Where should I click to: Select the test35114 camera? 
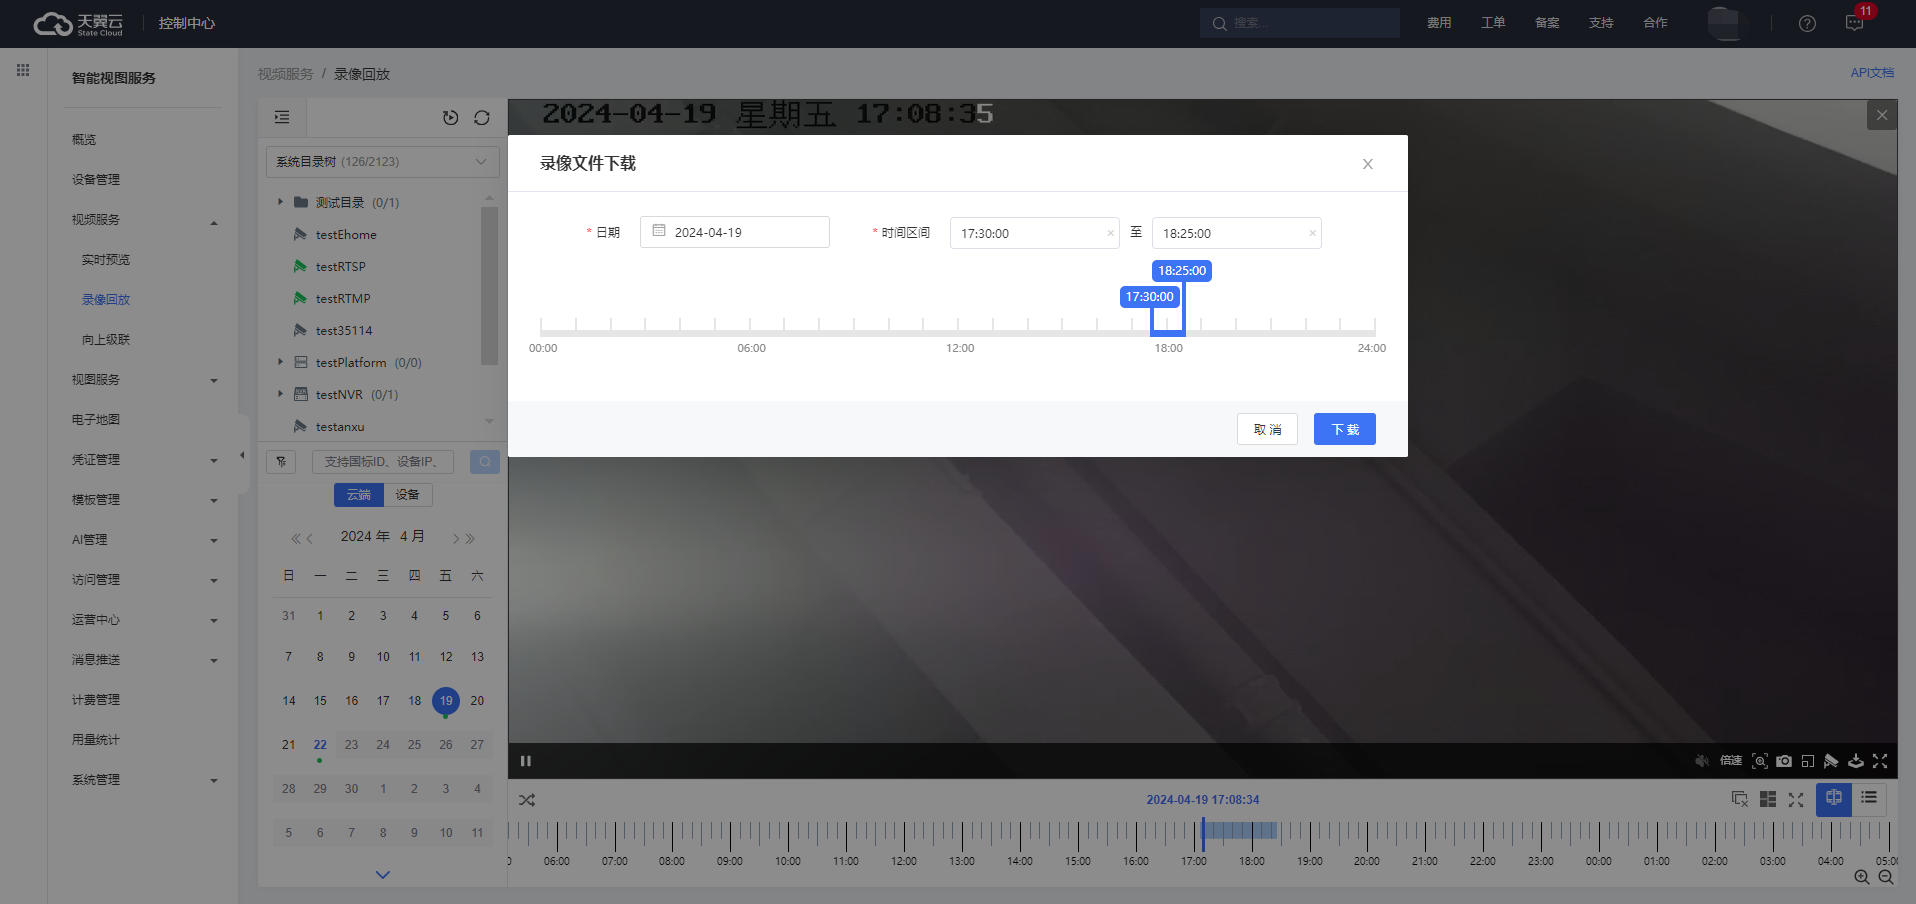point(343,331)
